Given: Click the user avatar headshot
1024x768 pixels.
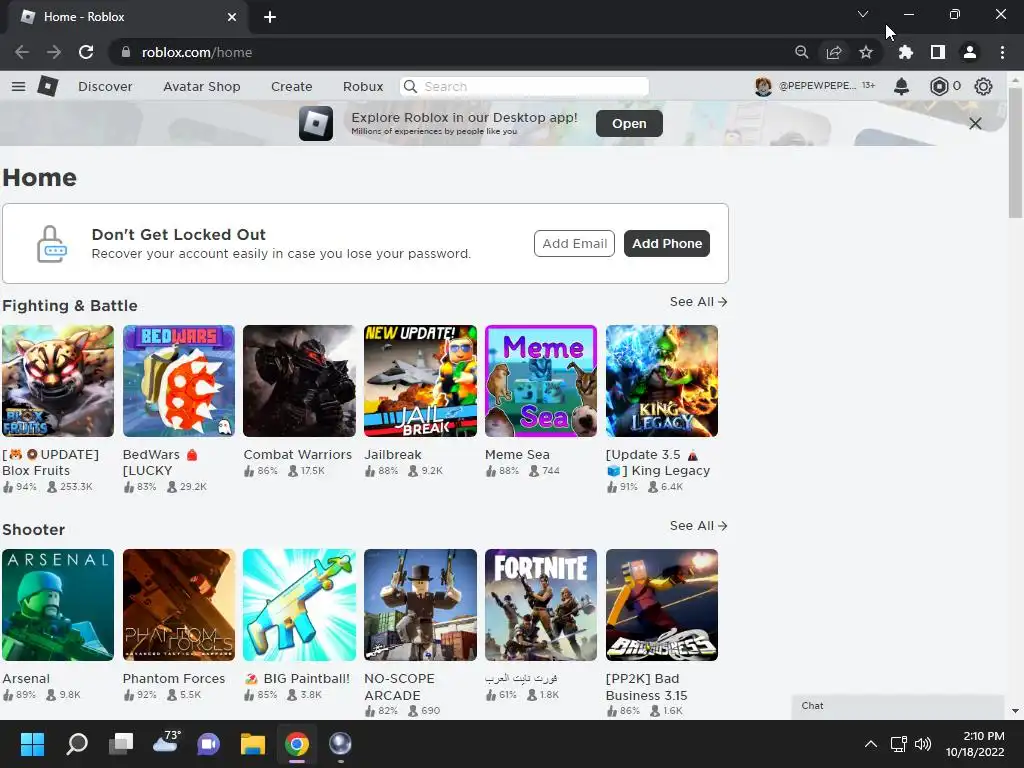Looking at the screenshot, I should pyautogui.click(x=763, y=86).
